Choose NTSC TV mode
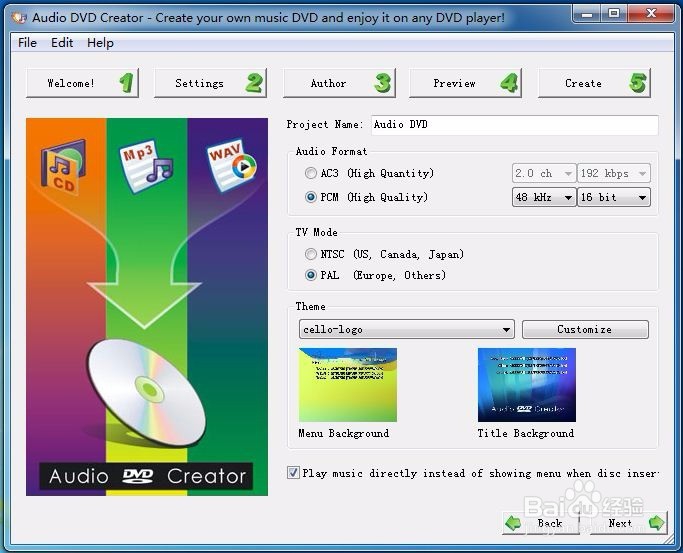683x553 pixels. coord(384,254)
